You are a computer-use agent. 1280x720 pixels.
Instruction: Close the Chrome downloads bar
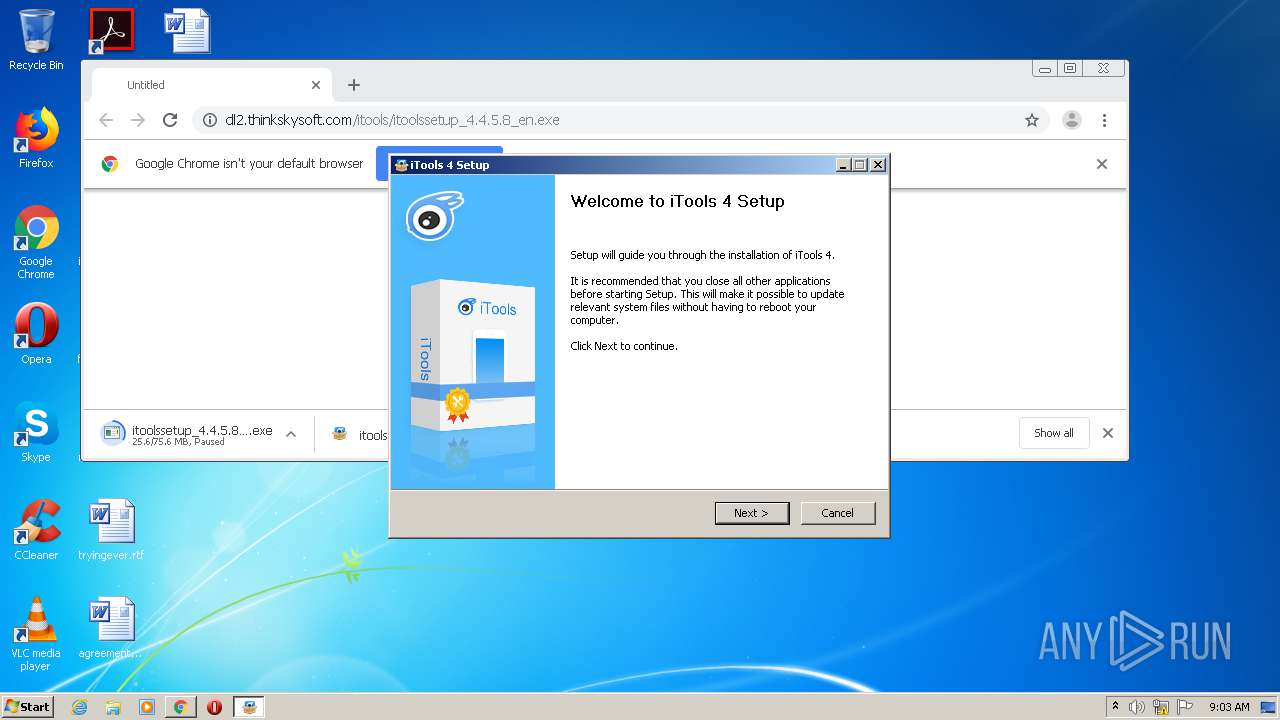[x=1108, y=433]
